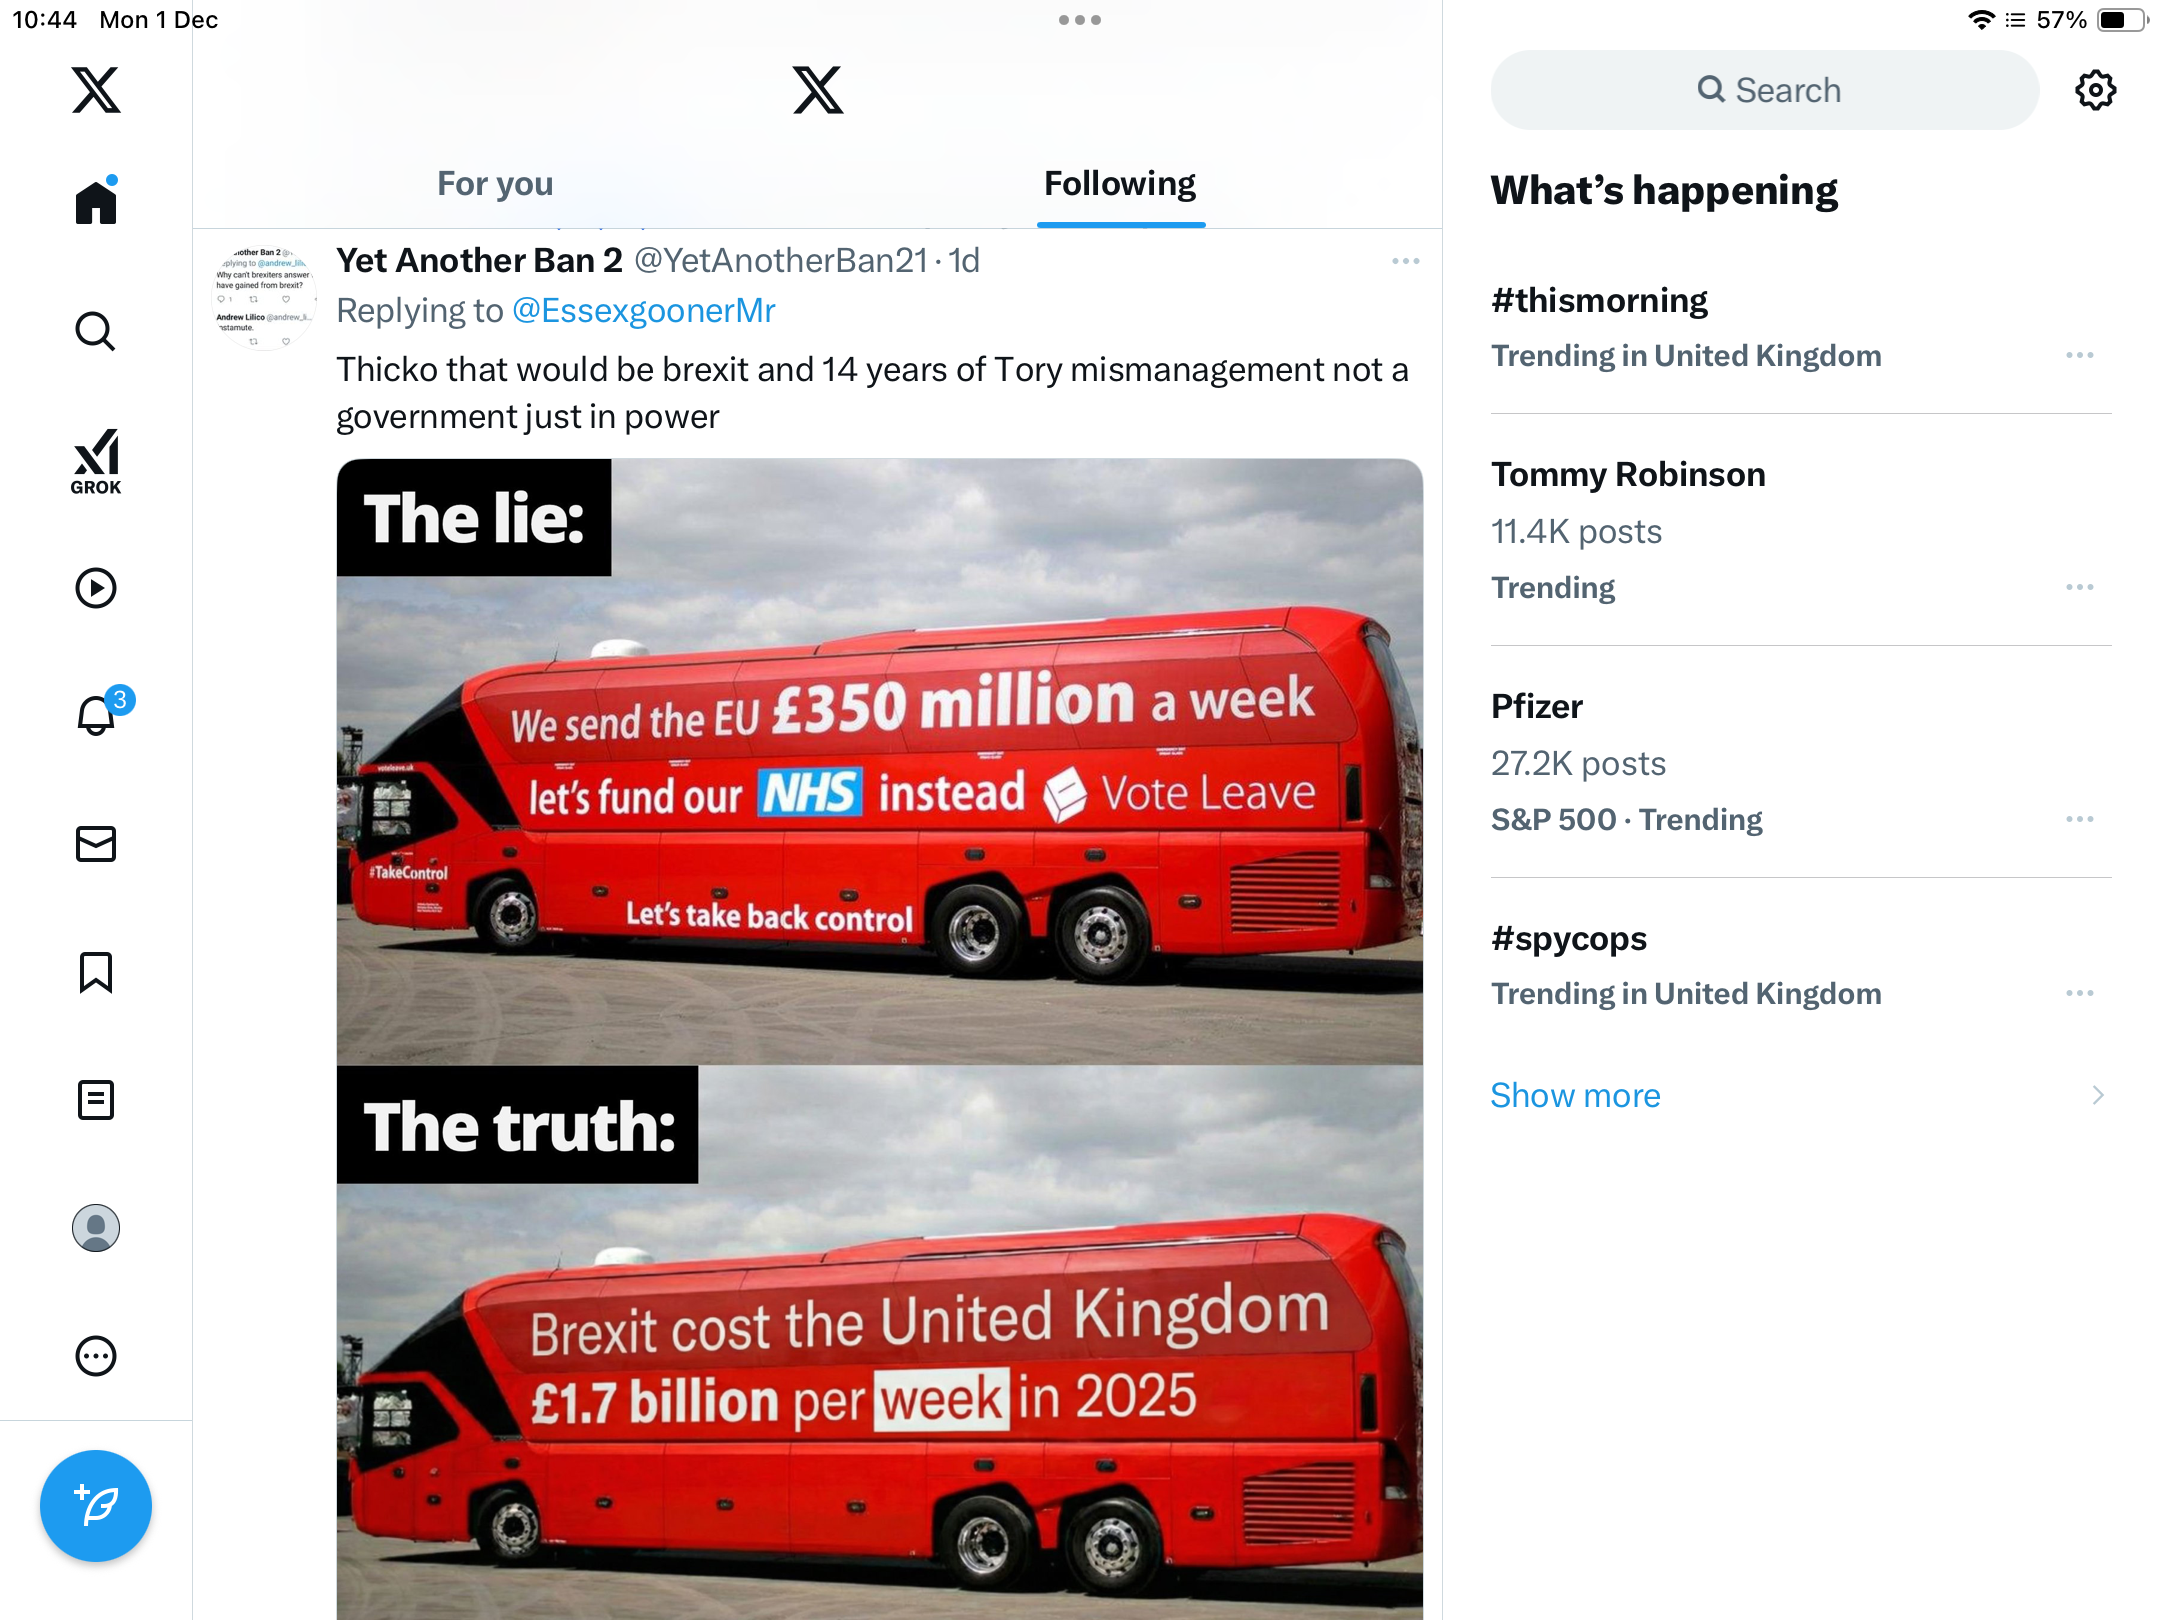Click Show more trends link
2160x1620 pixels.
click(x=1575, y=1095)
